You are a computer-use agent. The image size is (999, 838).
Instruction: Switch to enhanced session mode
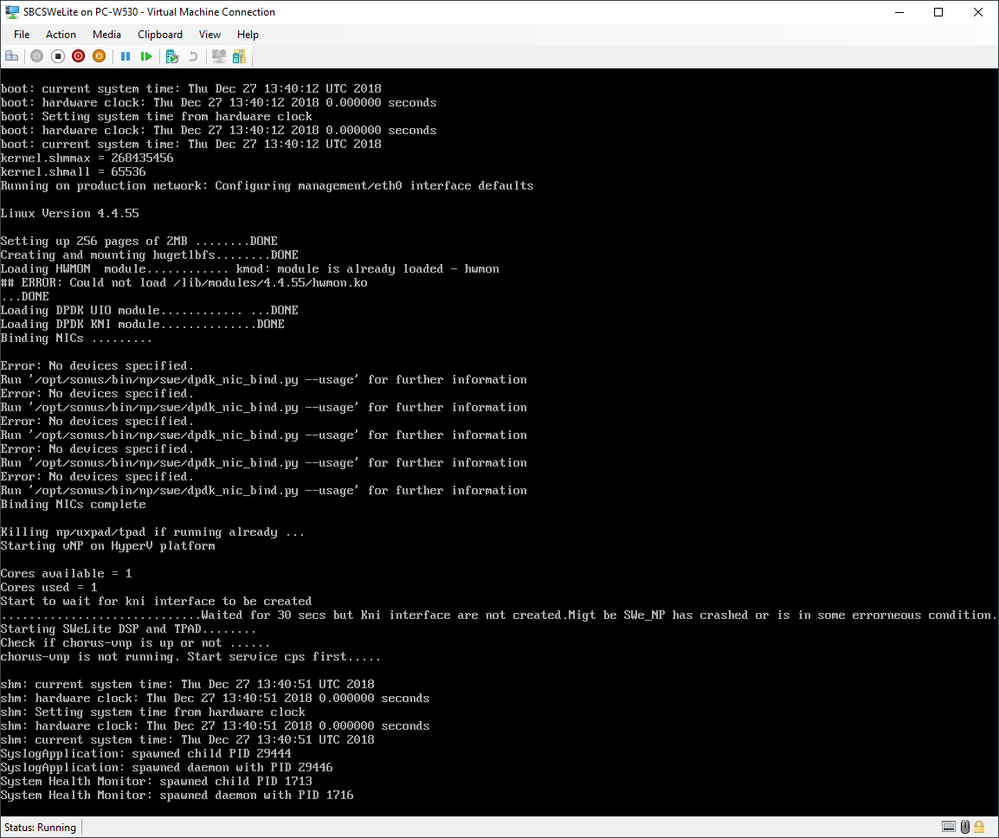218,56
